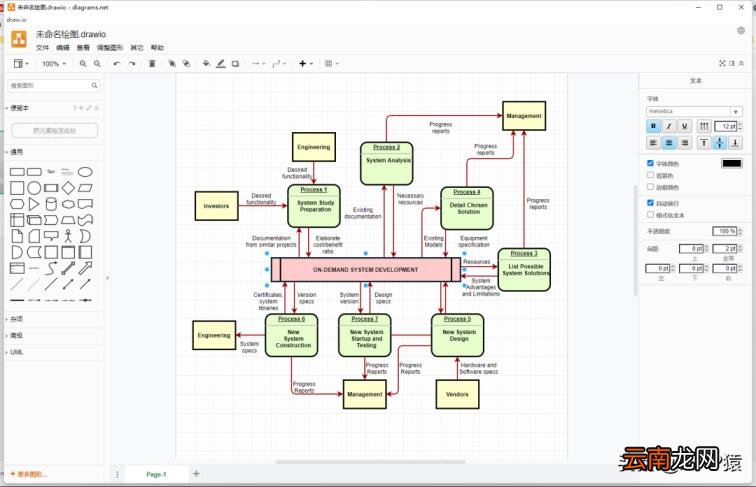Pick the circle shape in the palette

pyautogui.click(x=34, y=188)
